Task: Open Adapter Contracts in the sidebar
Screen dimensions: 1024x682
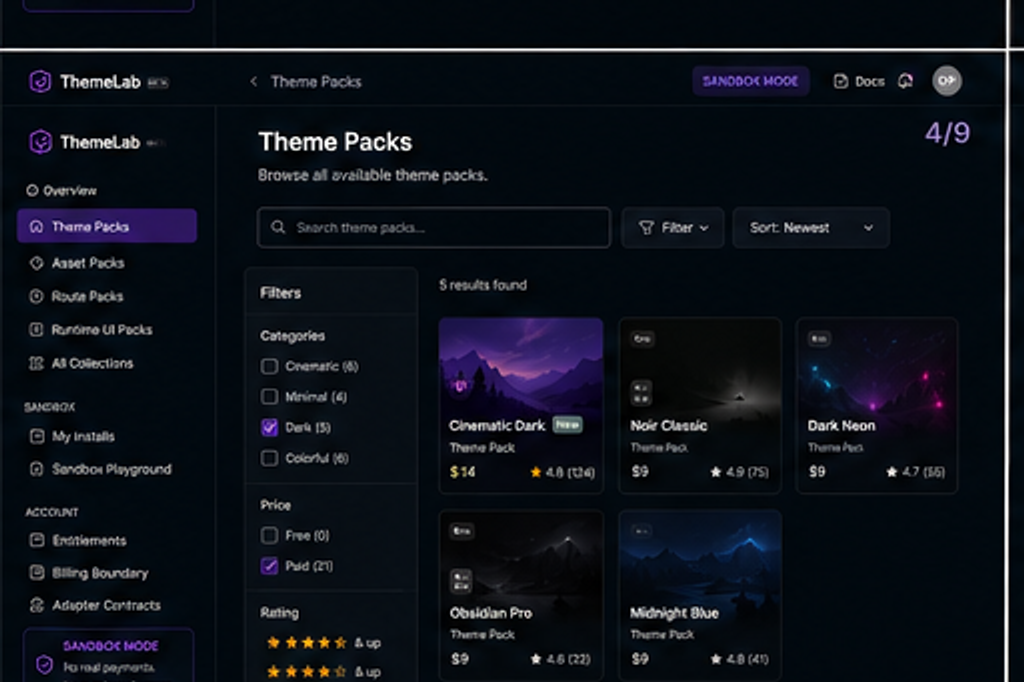Action: pyautogui.click(x=95, y=606)
